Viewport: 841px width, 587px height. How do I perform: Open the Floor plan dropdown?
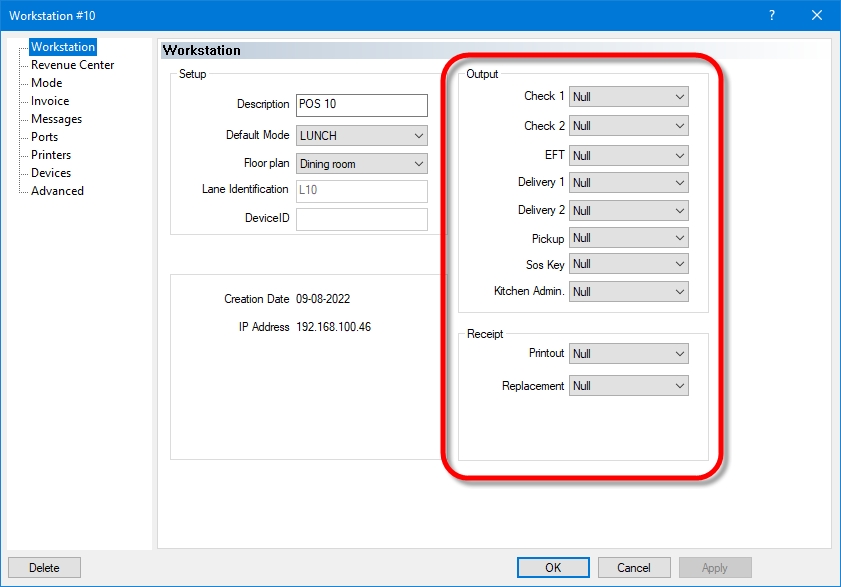361,164
